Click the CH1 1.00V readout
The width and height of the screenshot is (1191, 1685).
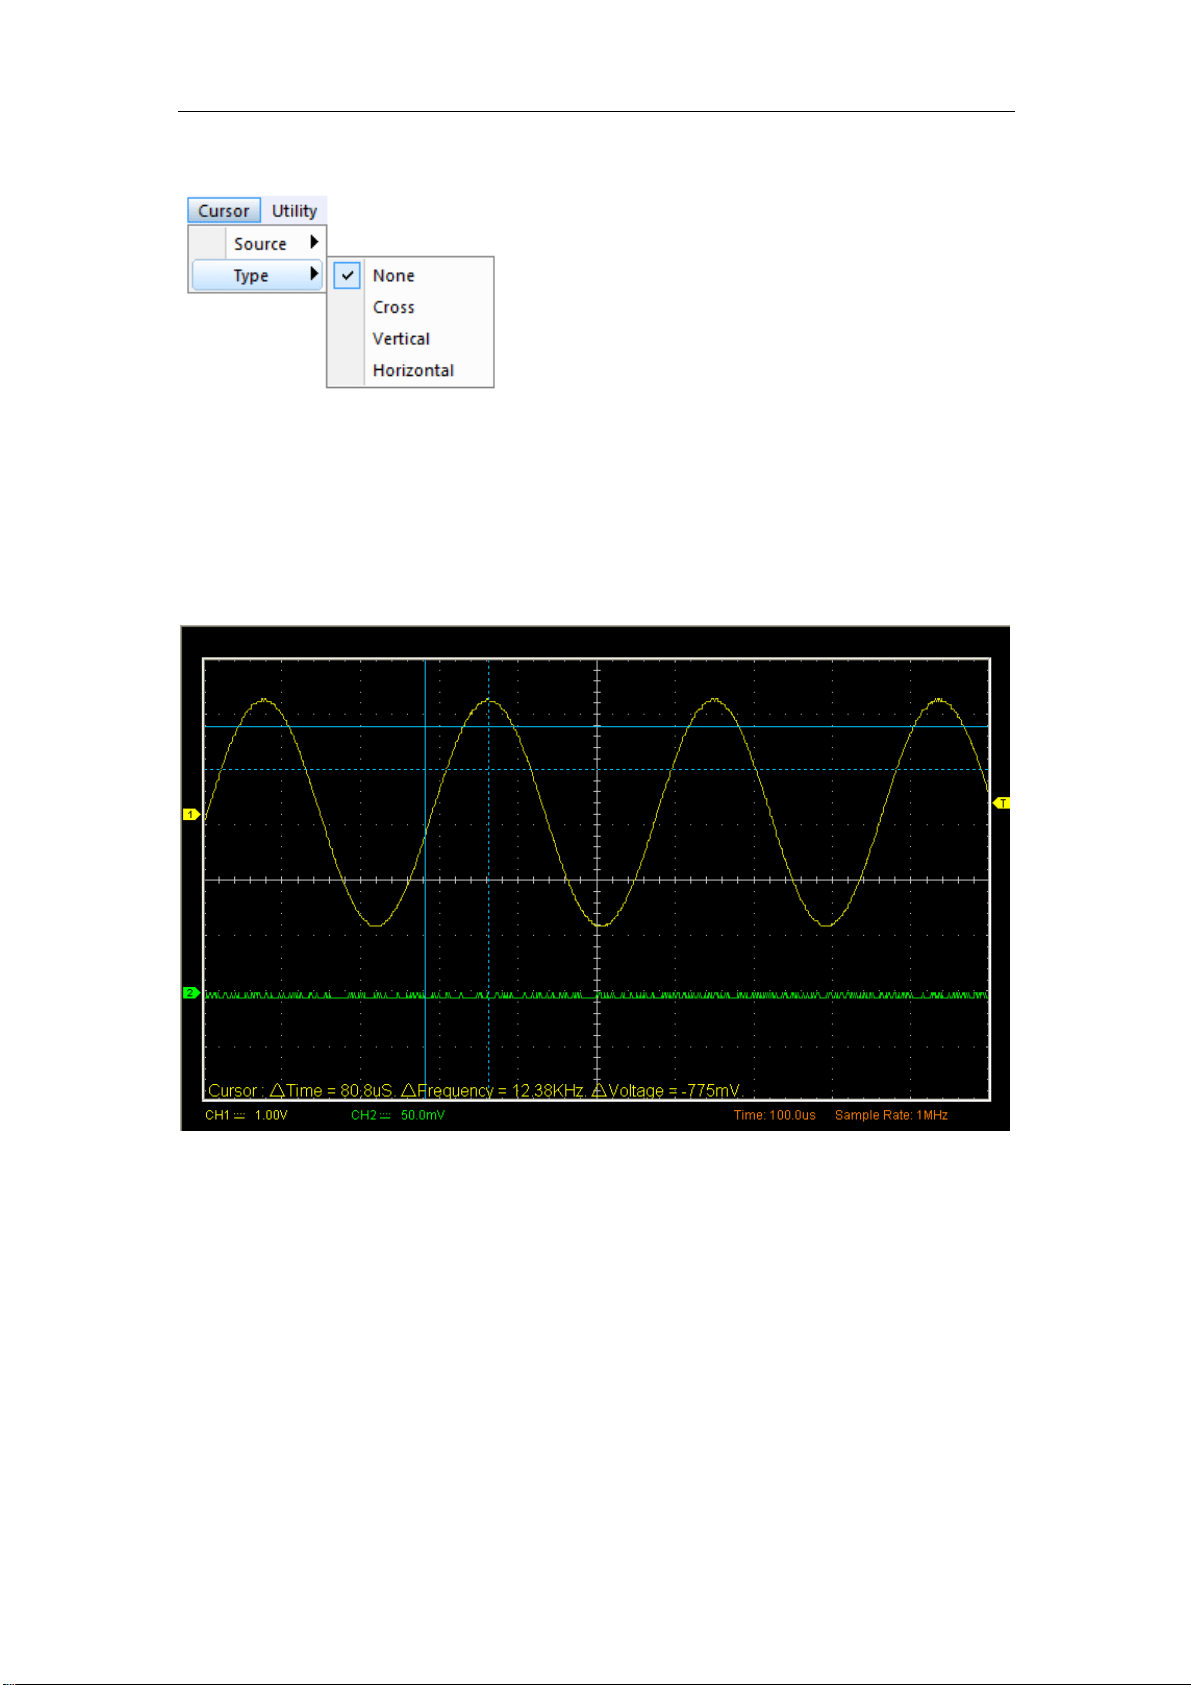pyautogui.click(x=246, y=1115)
